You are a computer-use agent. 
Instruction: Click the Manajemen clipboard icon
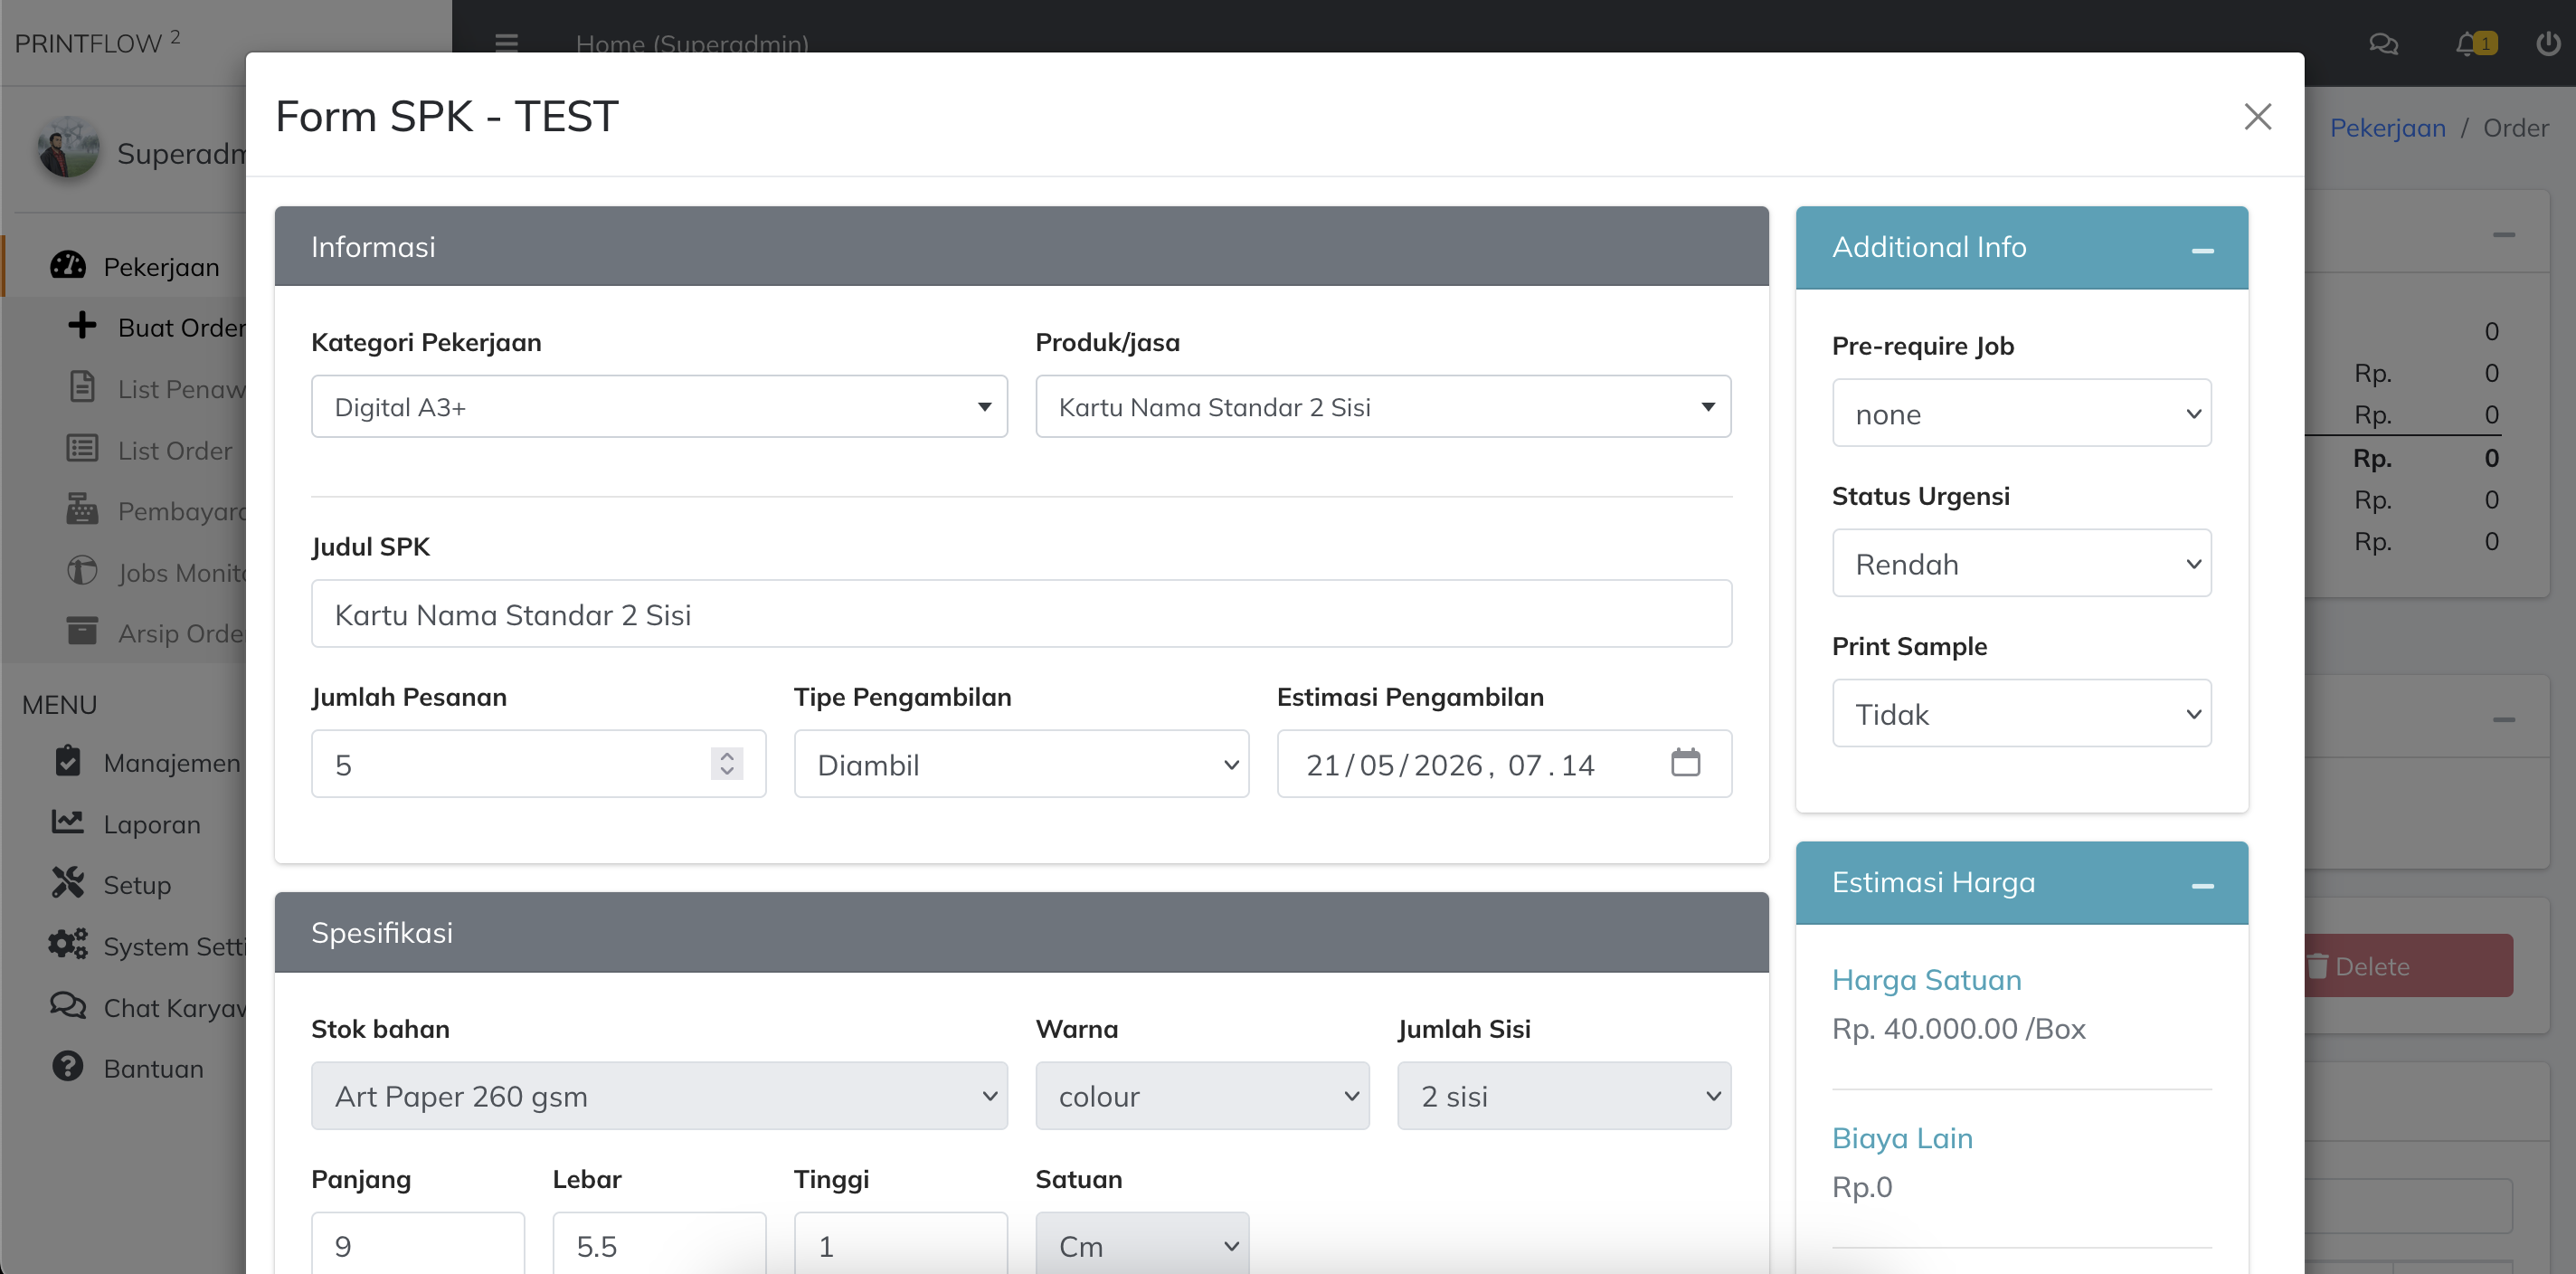pos(68,761)
